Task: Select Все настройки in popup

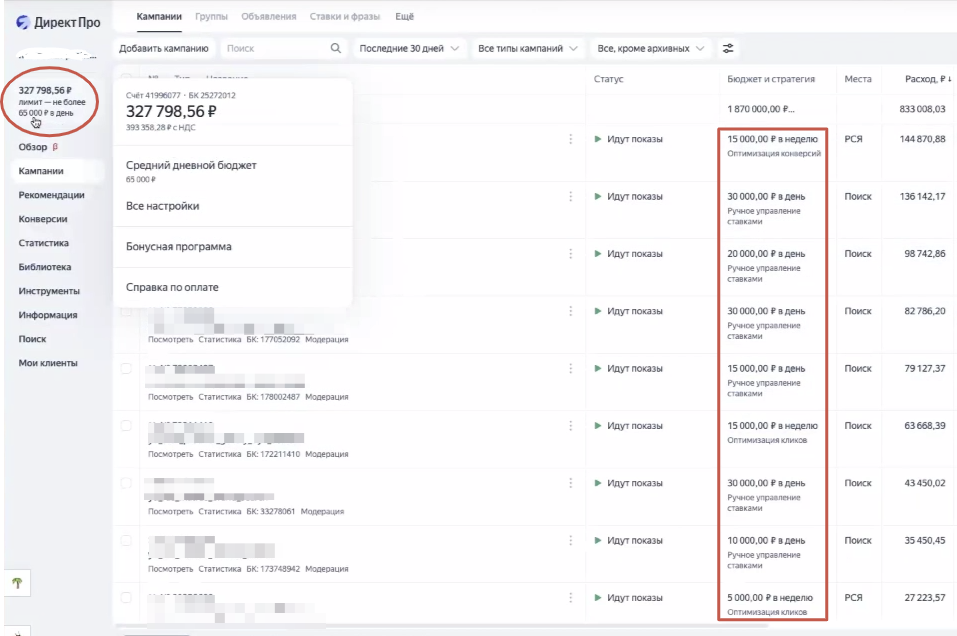Action: [x=162, y=206]
